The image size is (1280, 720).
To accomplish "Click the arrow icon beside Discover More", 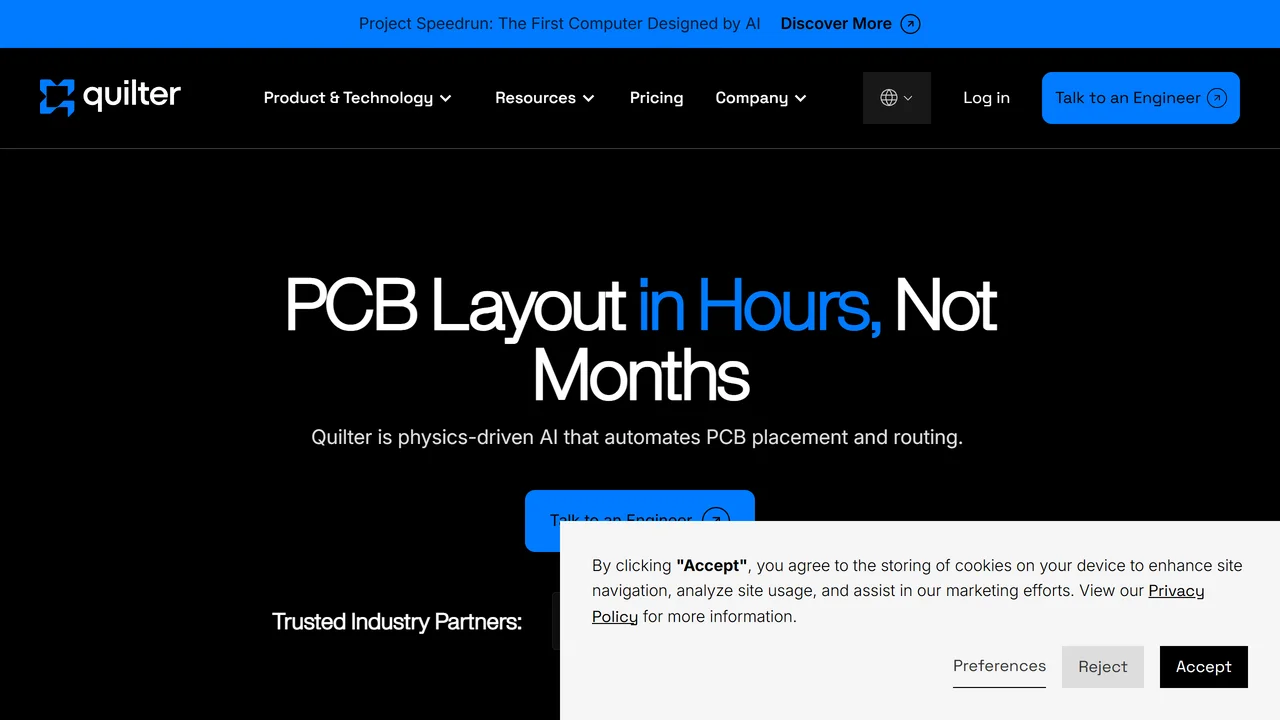I will pyautogui.click(x=910, y=24).
